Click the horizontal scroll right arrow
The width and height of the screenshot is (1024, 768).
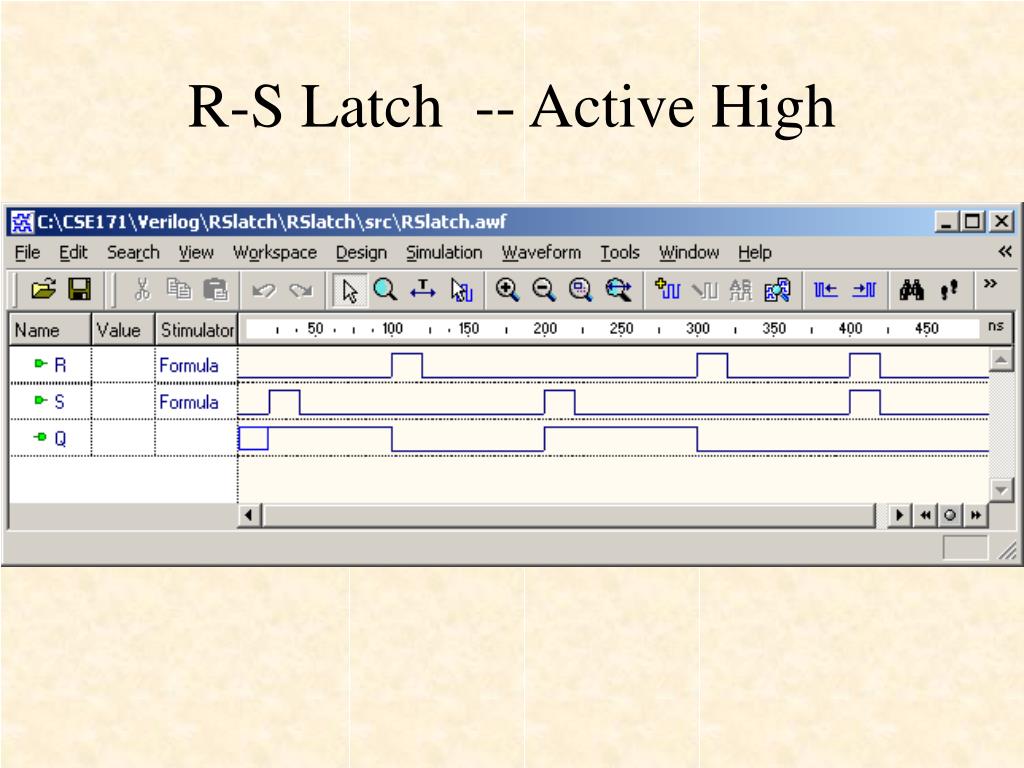[899, 515]
